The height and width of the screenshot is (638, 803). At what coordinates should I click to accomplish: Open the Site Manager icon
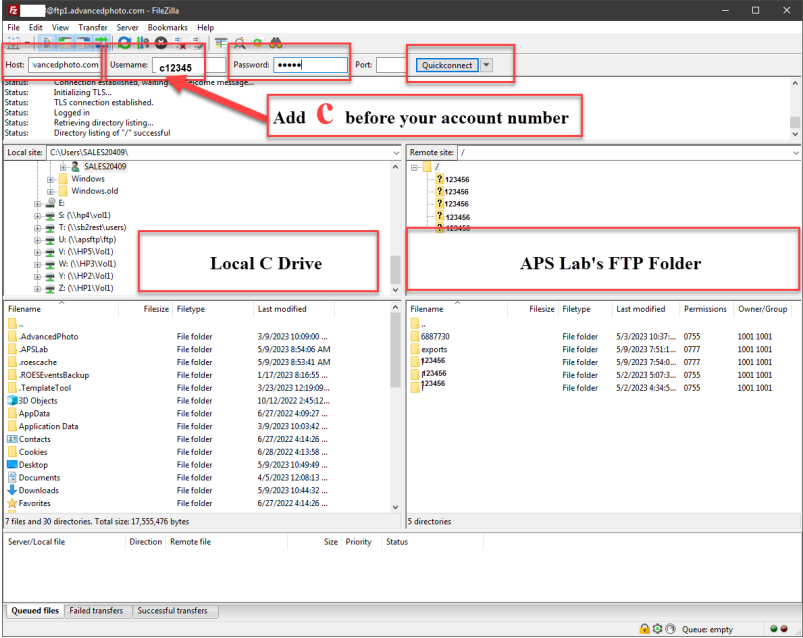click(13, 43)
